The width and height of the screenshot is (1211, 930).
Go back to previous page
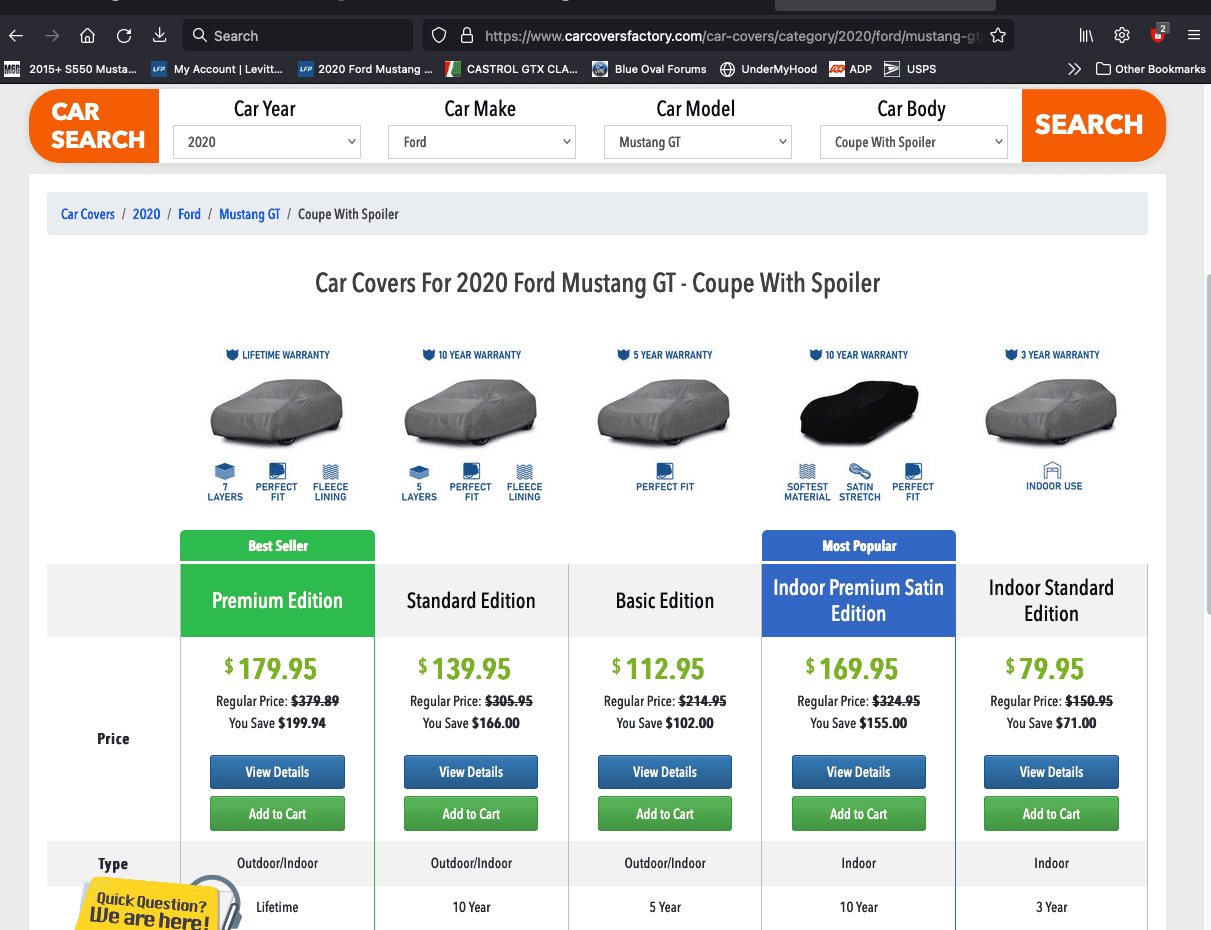(x=16, y=36)
